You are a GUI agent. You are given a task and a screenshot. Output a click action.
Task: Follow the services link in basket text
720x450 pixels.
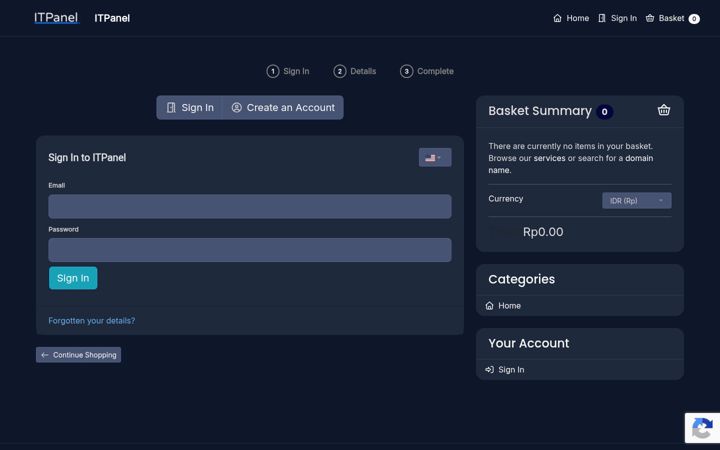coord(549,158)
